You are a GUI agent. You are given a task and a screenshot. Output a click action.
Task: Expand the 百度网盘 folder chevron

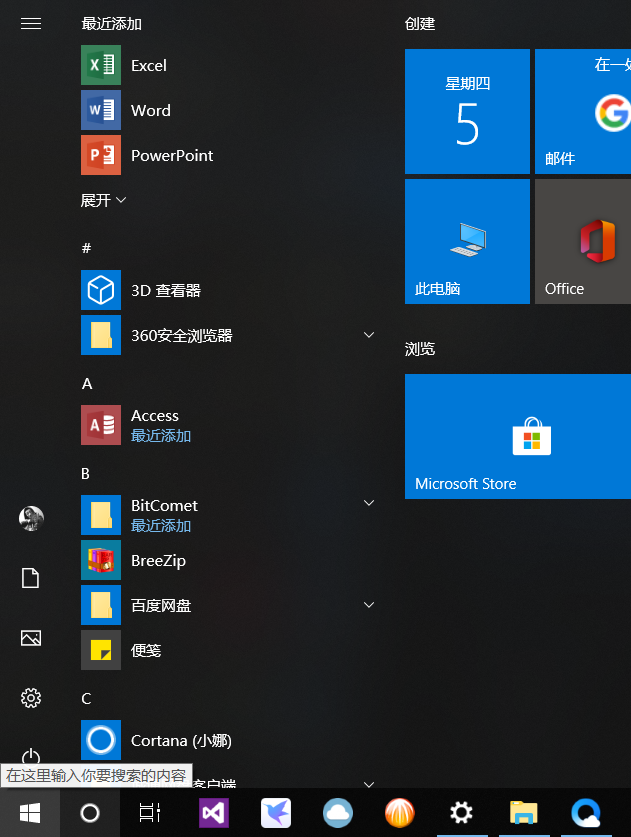pyautogui.click(x=368, y=604)
